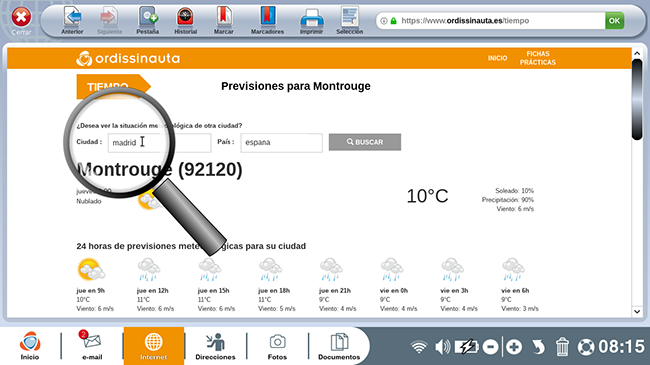Click the Precipitación: 90% text
Screen dimensions: 650x365
(x=507, y=200)
